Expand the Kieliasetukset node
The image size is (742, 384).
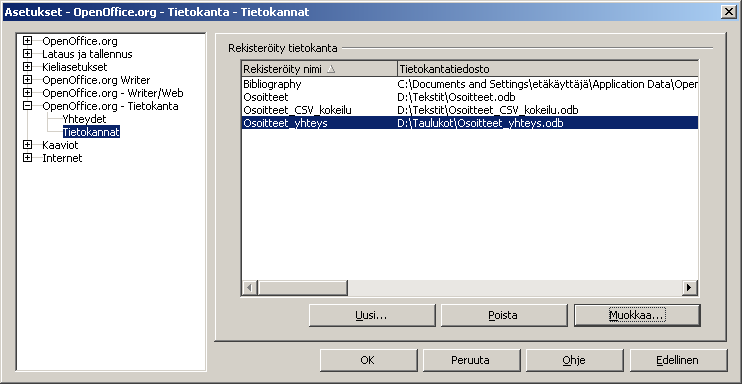[27, 67]
